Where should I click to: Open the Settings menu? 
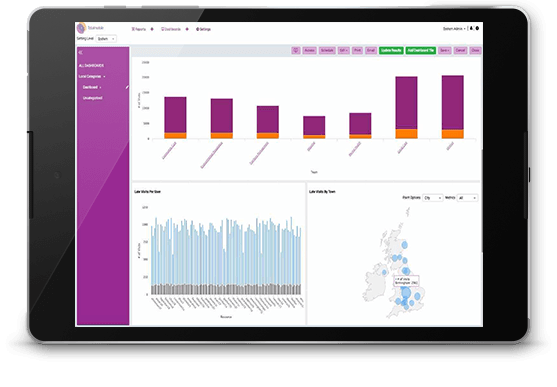coord(204,29)
